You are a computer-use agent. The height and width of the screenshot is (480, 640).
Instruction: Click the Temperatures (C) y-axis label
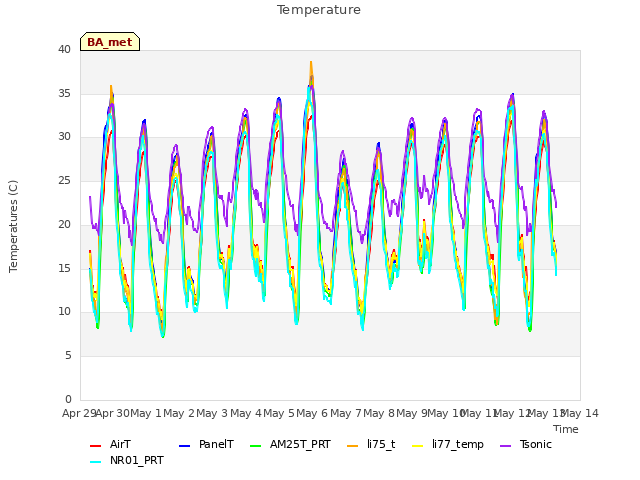point(13,226)
